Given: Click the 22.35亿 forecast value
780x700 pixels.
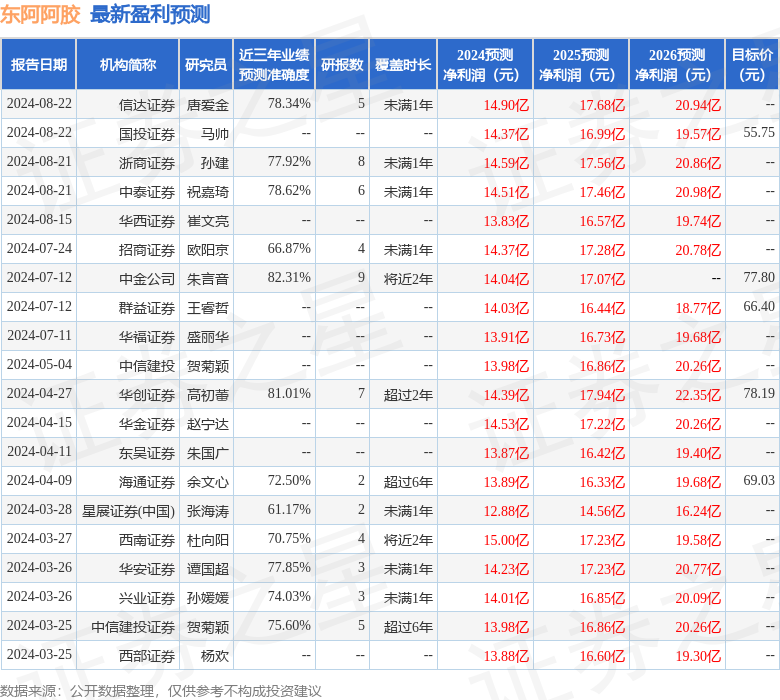Looking at the screenshot, I should pos(698,395).
